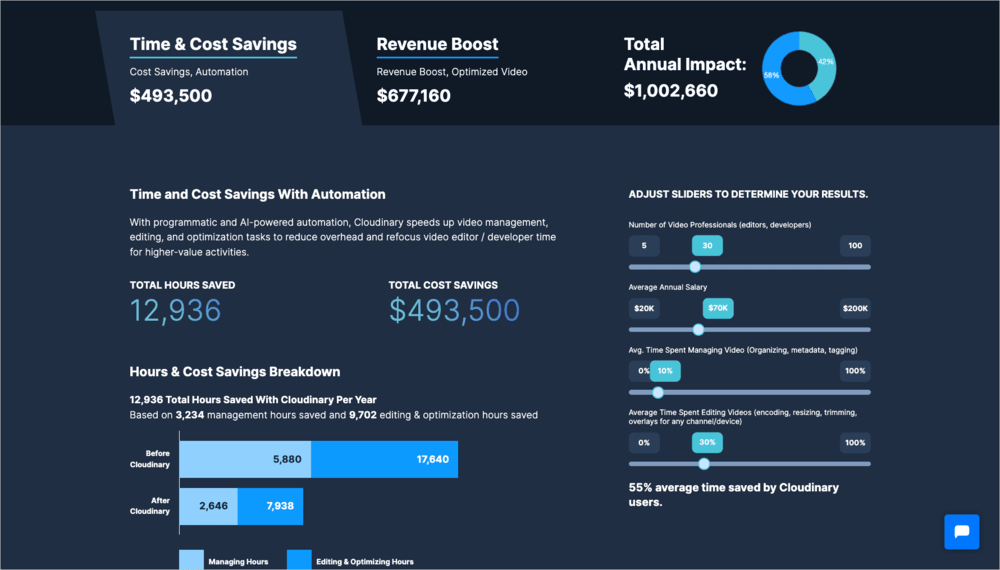Screen dimensions: 1000x570
Task: Click the After Cloudinary 7,938 bar segment
Action: point(270,506)
